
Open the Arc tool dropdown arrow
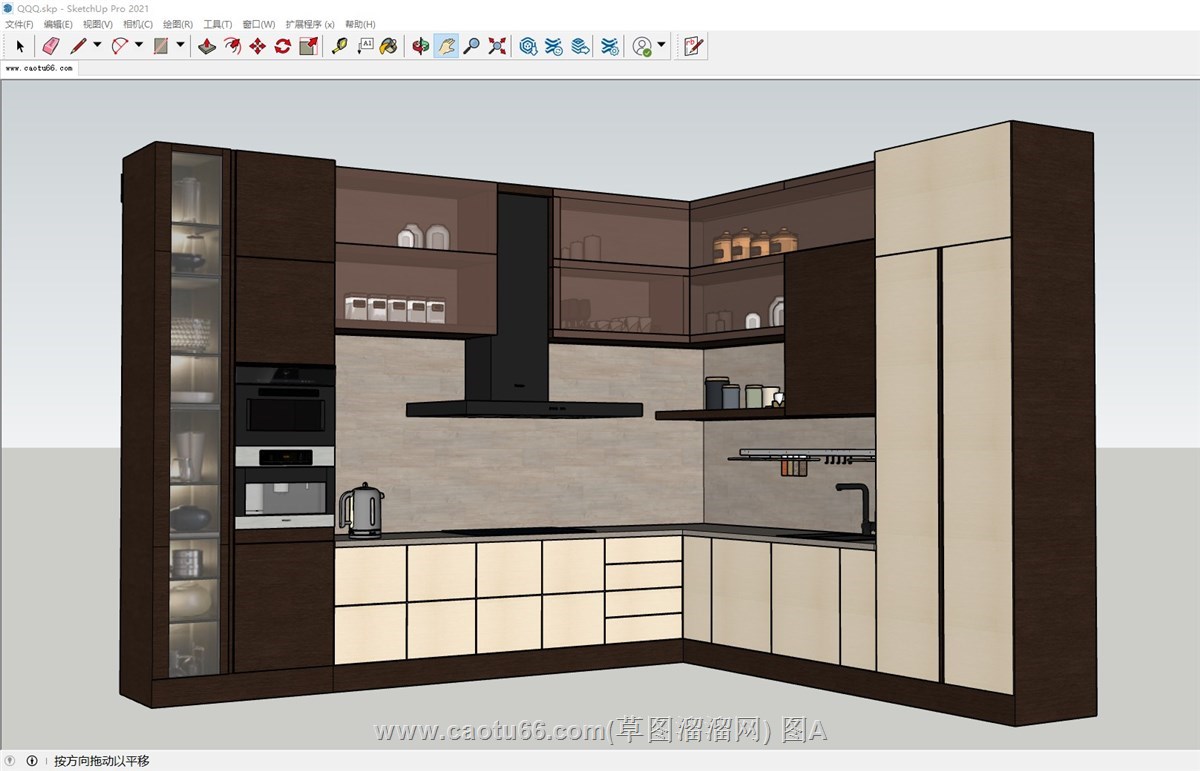pos(139,45)
